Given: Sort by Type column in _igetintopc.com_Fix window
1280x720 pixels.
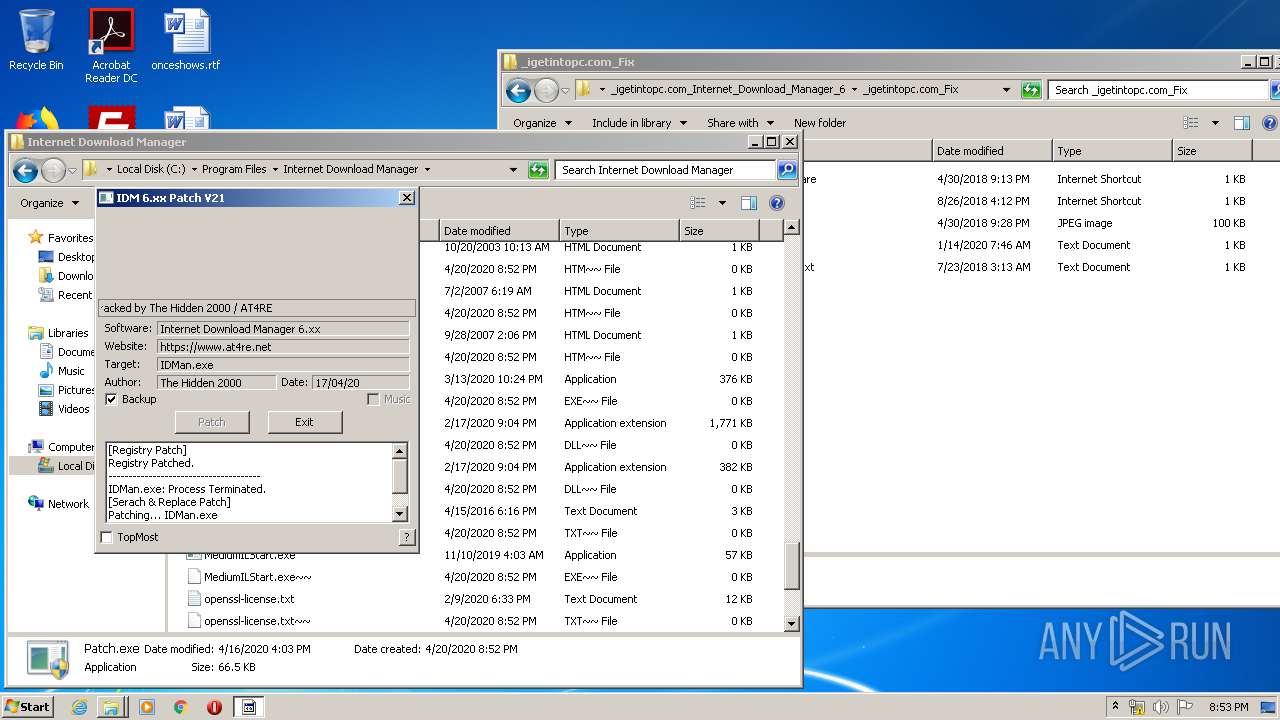Looking at the screenshot, I should (1112, 151).
